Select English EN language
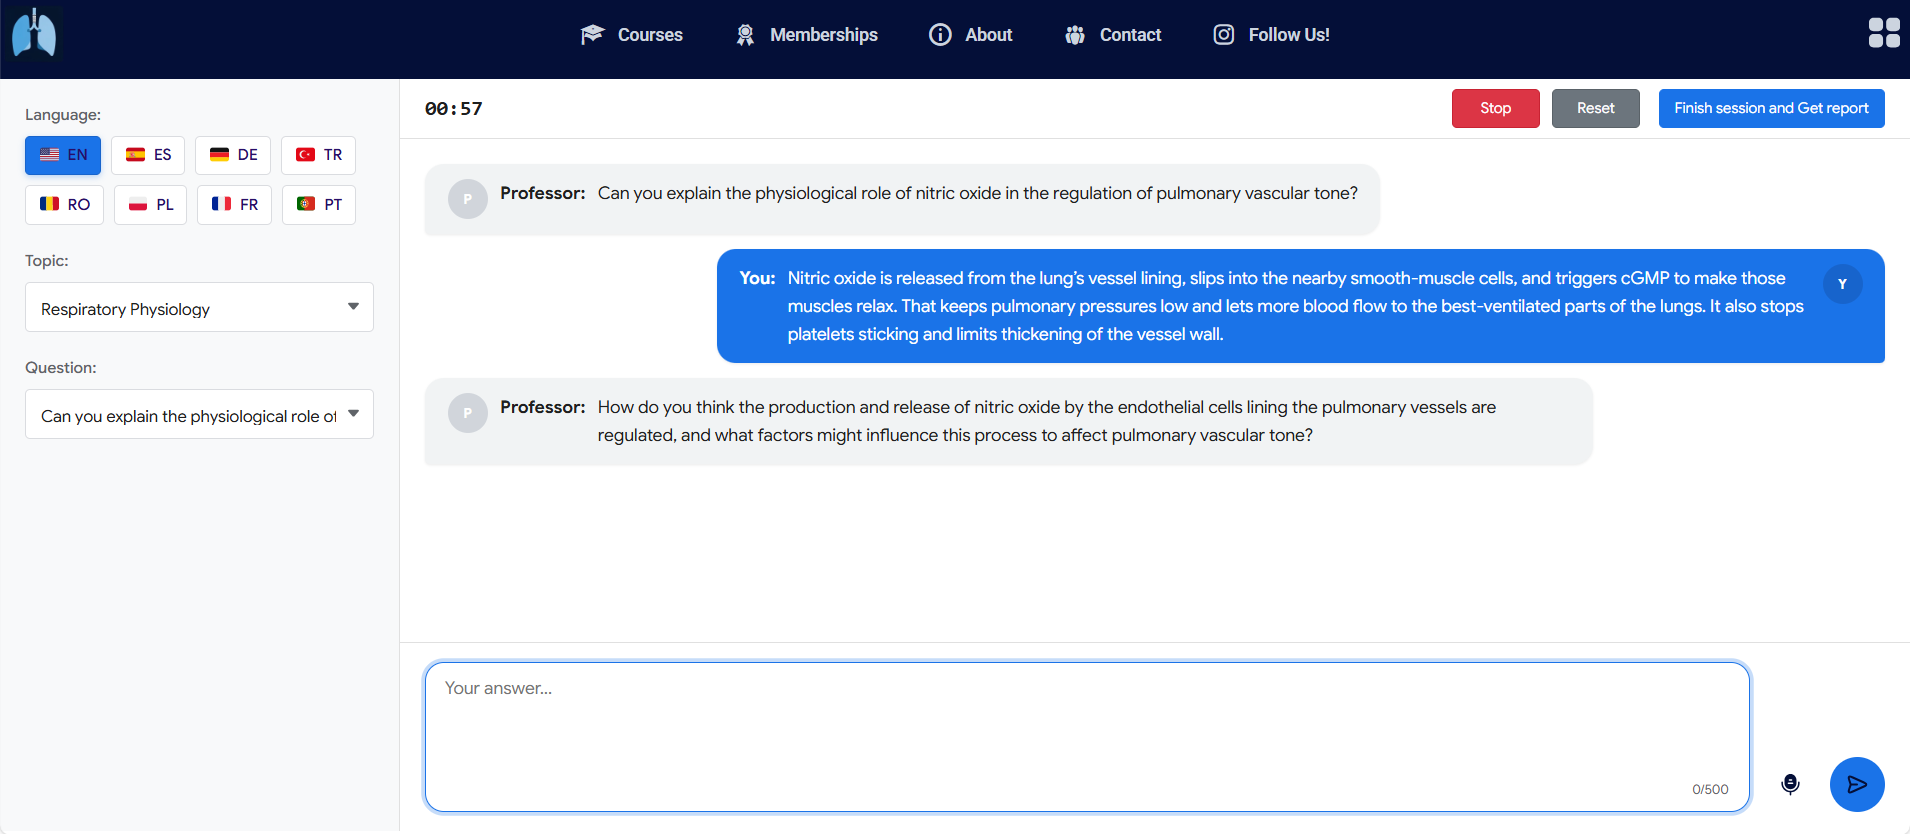 click(63, 155)
